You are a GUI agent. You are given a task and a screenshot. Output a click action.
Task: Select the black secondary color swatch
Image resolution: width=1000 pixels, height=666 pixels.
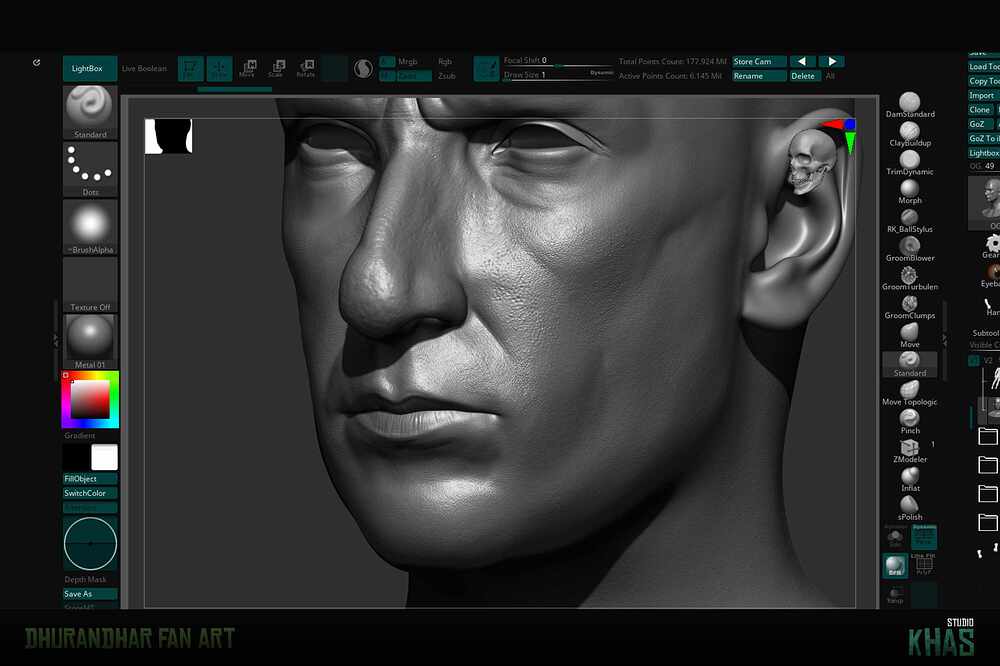[76, 457]
